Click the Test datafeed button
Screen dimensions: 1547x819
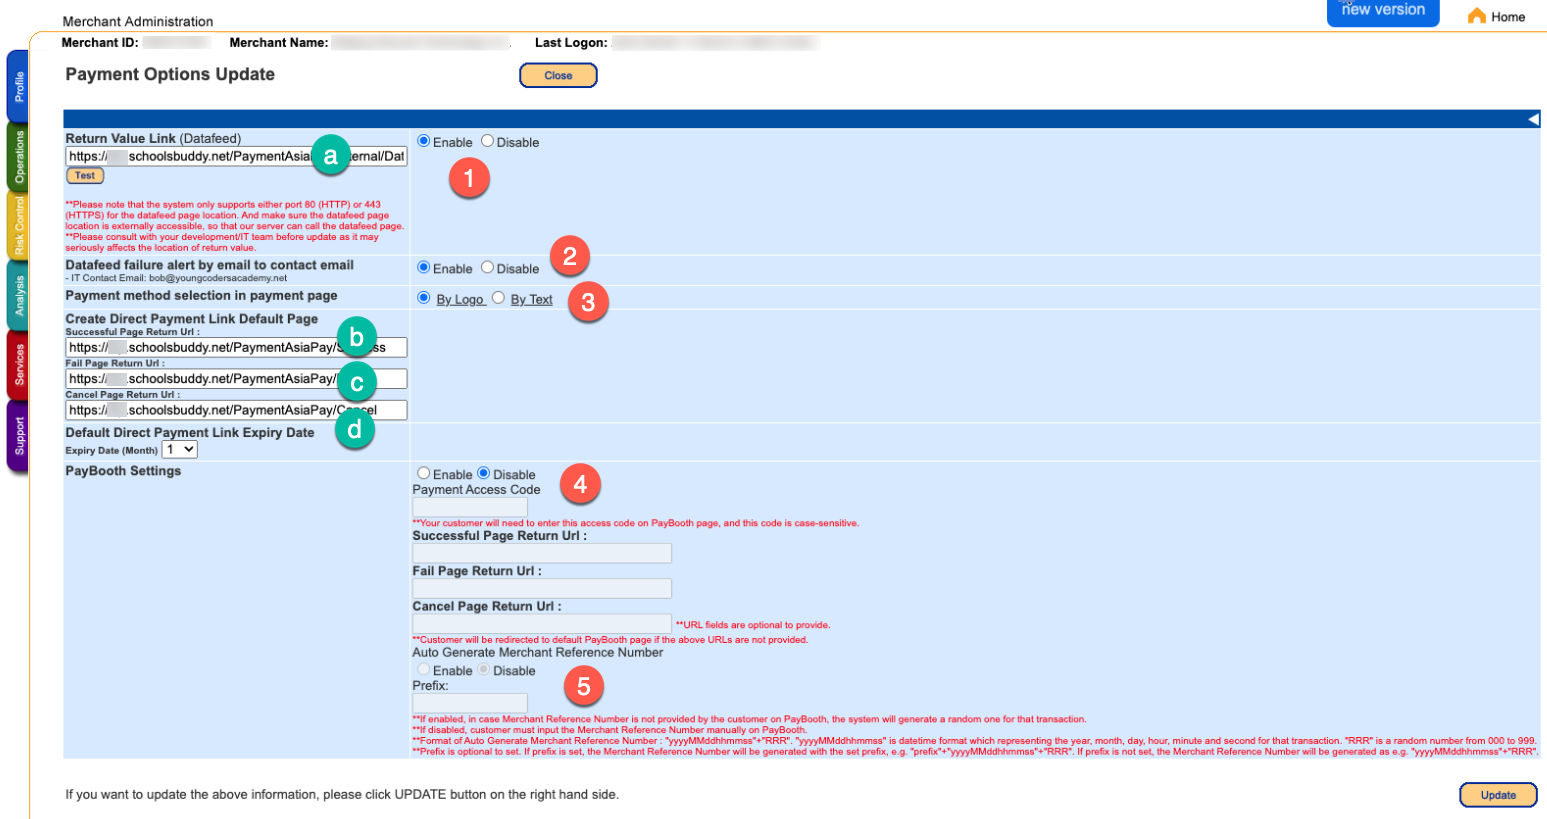85,176
